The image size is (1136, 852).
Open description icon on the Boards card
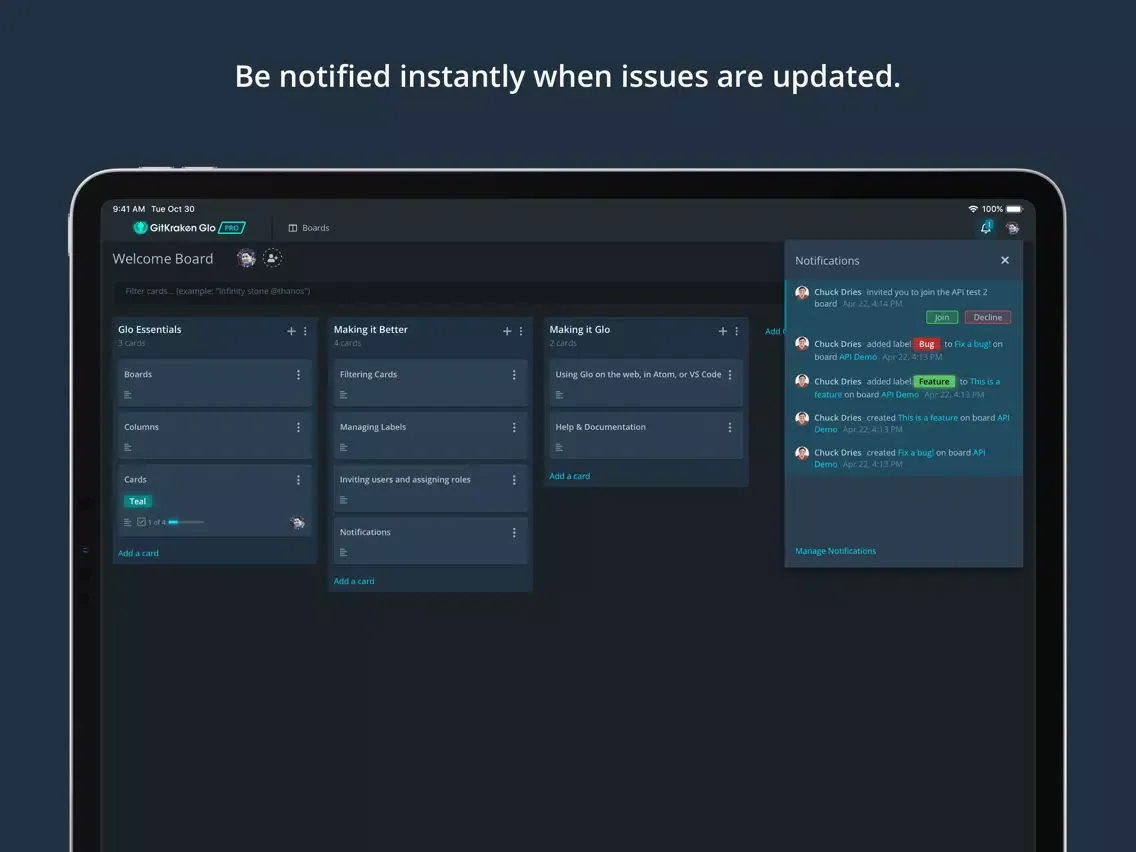(x=128, y=395)
